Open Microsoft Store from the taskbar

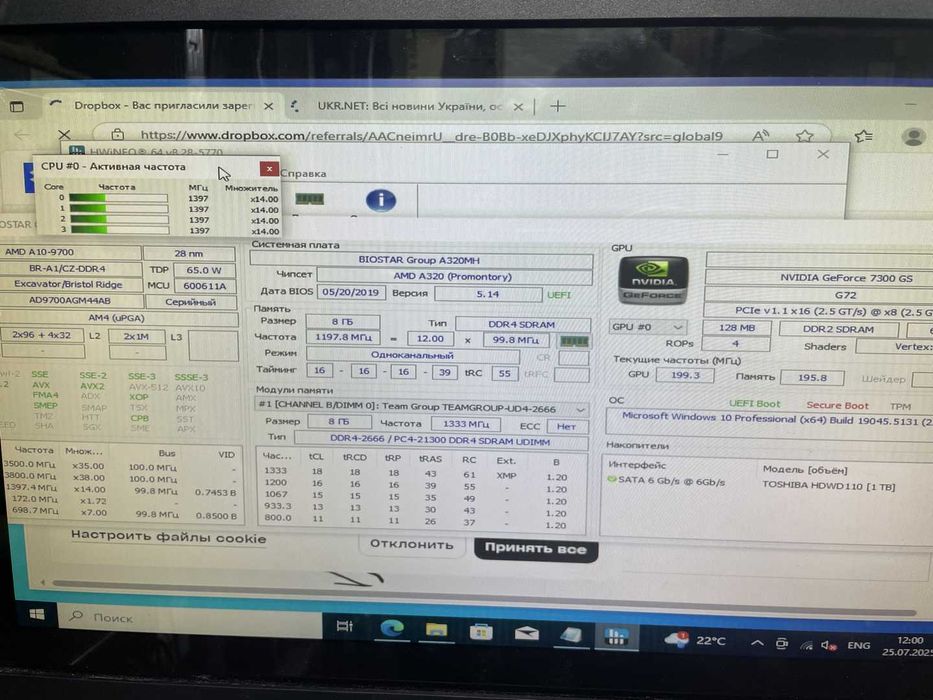pos(481,632)
